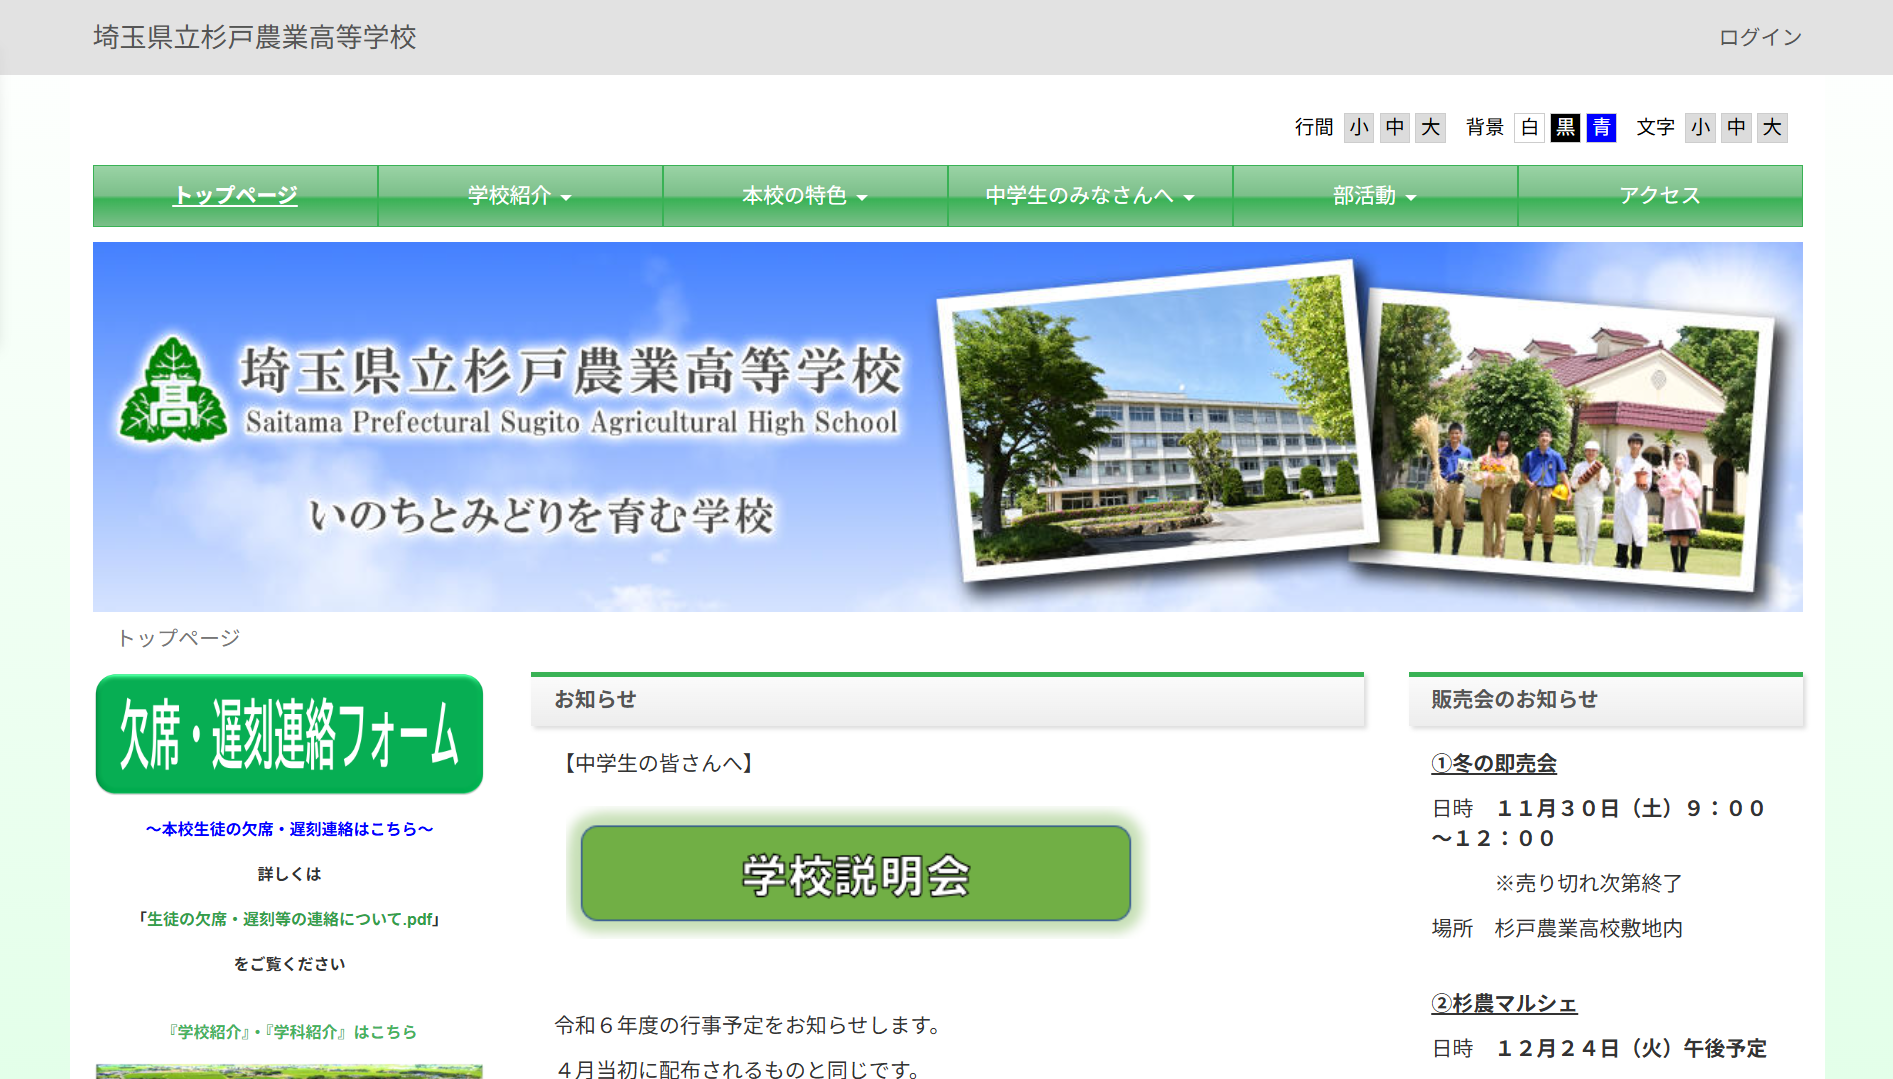The height and width of the screenshot is (1079, 1893).
Task: Expand the 学校紹介 dropdown menu
Action: coord(520,196)
